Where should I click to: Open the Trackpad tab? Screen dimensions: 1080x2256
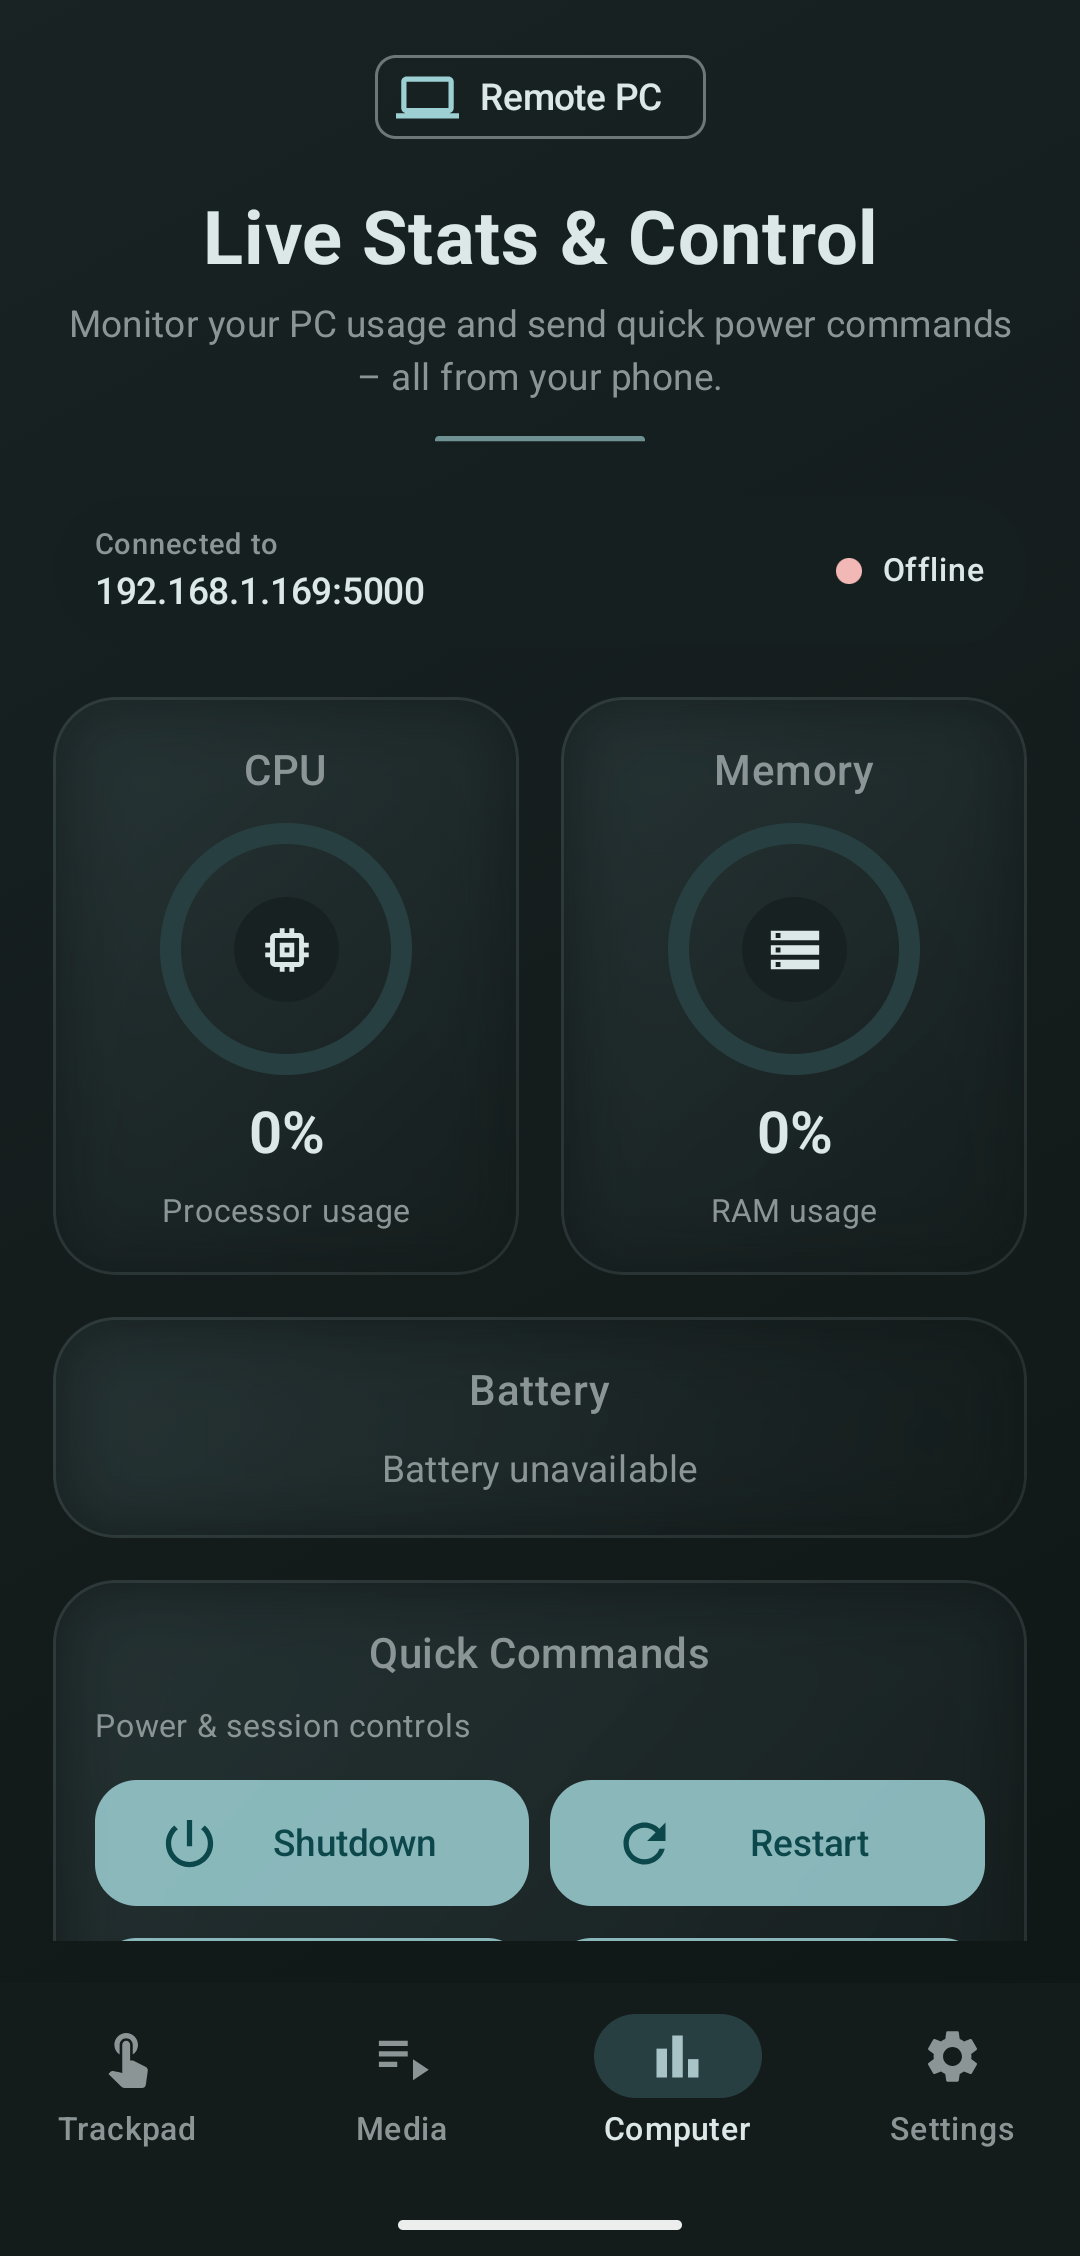127,2128
